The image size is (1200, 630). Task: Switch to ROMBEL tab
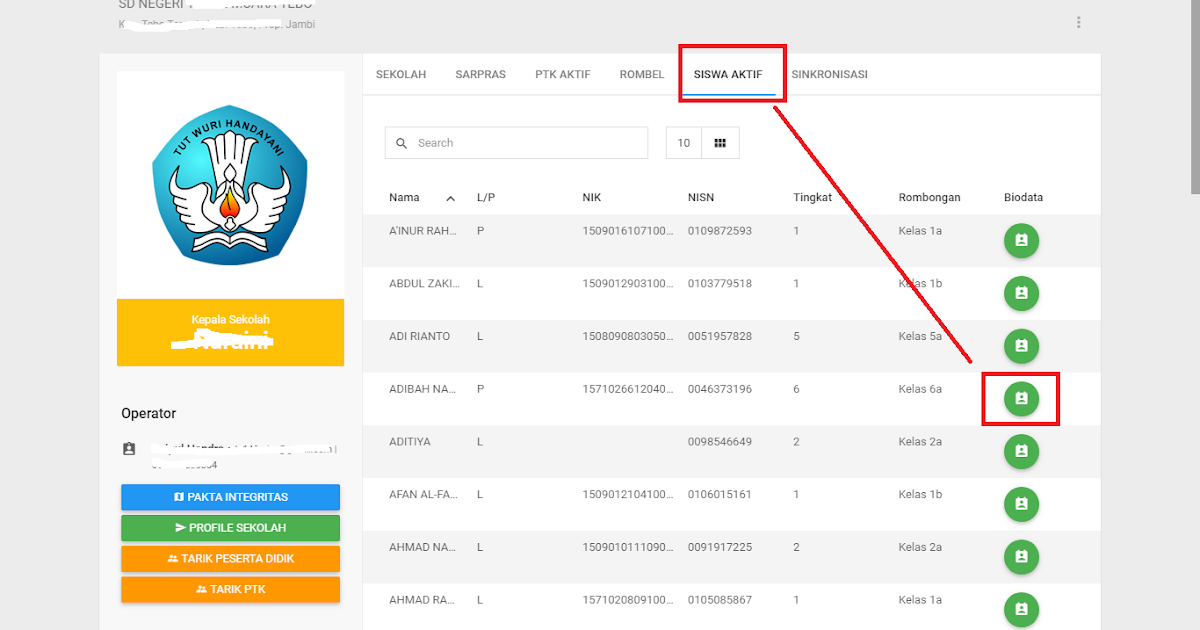click(x=642, y=74)
